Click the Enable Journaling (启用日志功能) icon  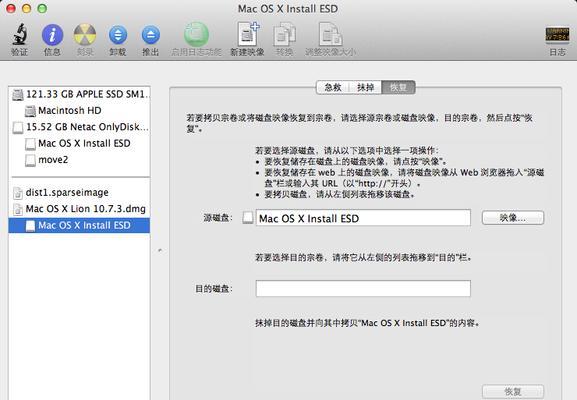(x=196, y=34)
